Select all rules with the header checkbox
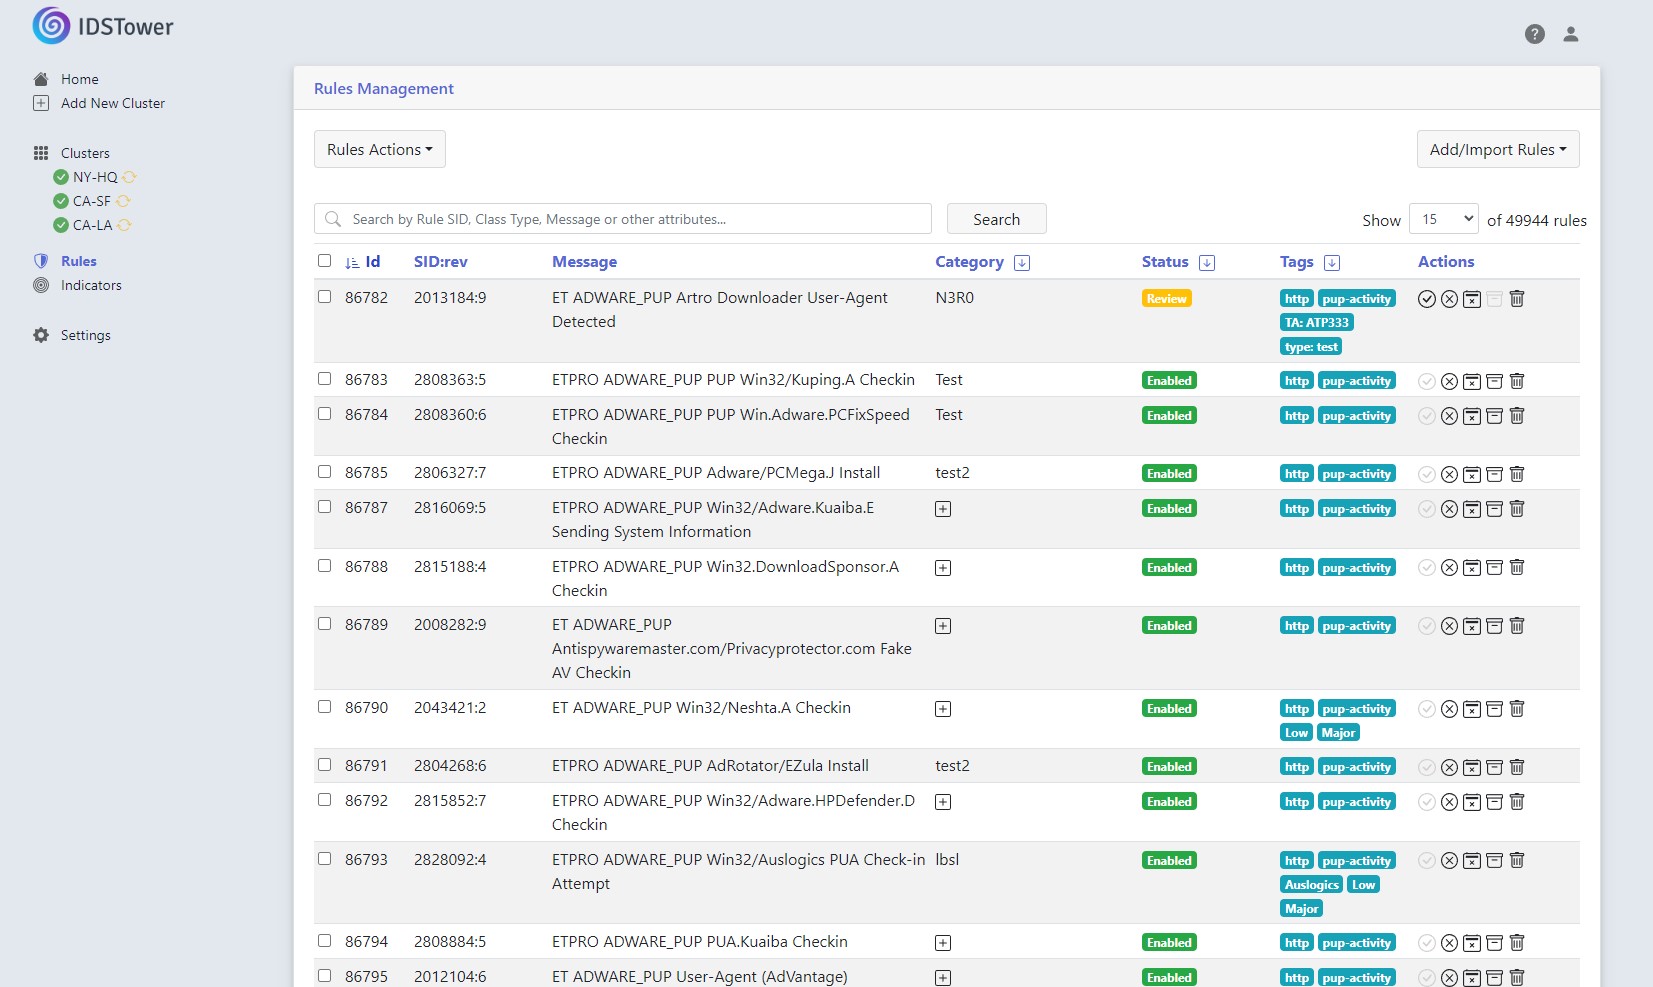The width and height of the screenshot is (1653, 987). point(324,261)
